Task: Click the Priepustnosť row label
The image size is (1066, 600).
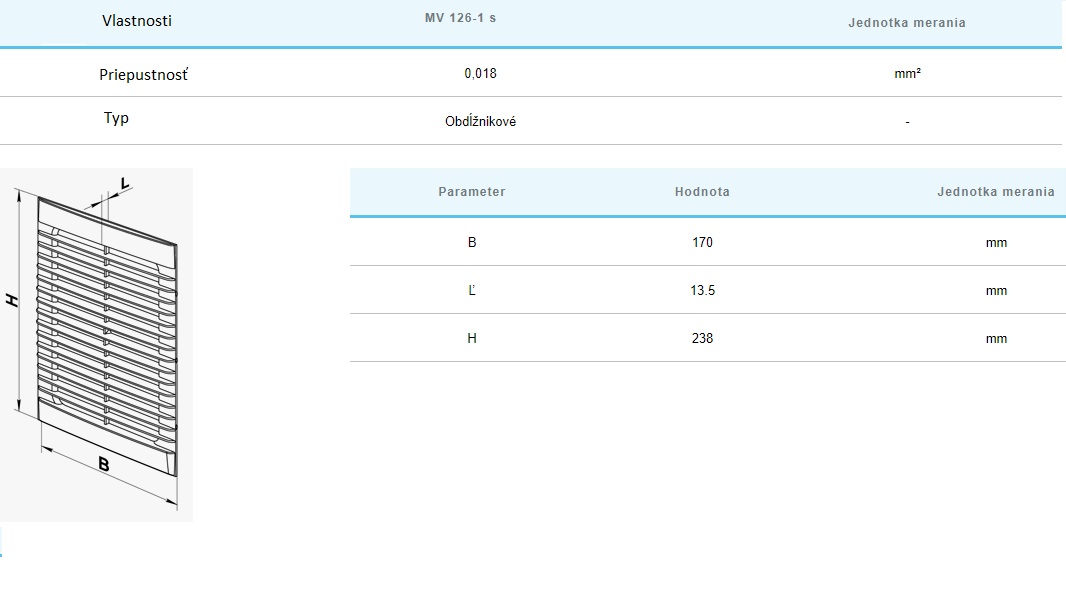Action: tap(143, 75)
